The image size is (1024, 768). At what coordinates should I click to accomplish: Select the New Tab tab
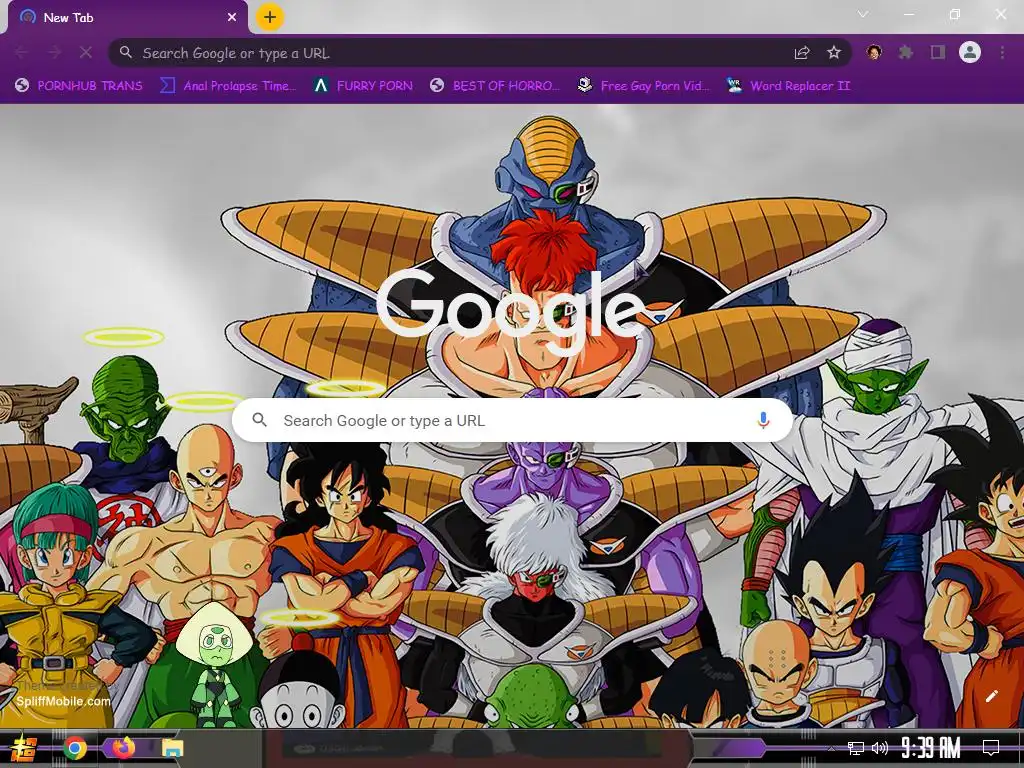tap(128, 18)
